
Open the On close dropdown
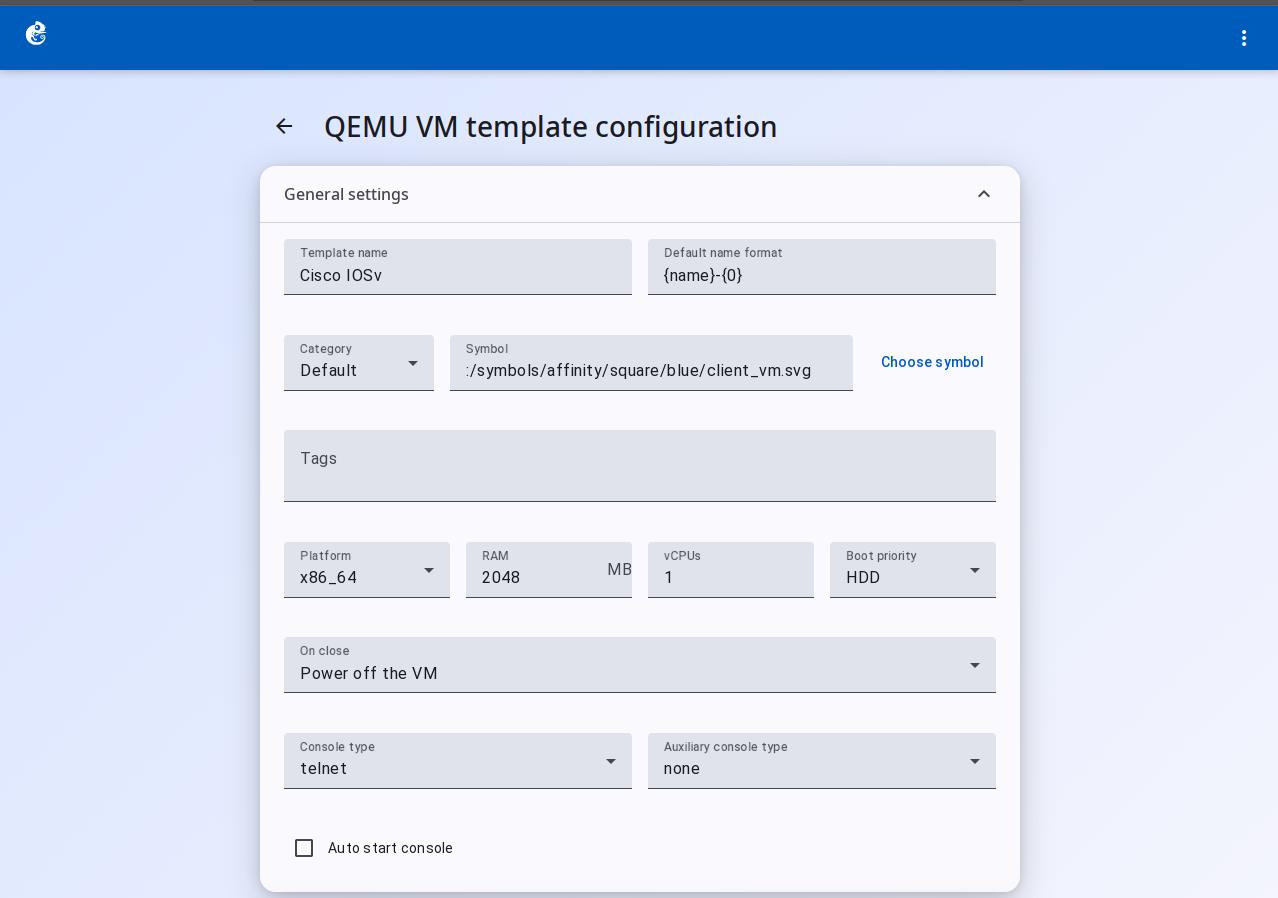[x=640, y=665]
